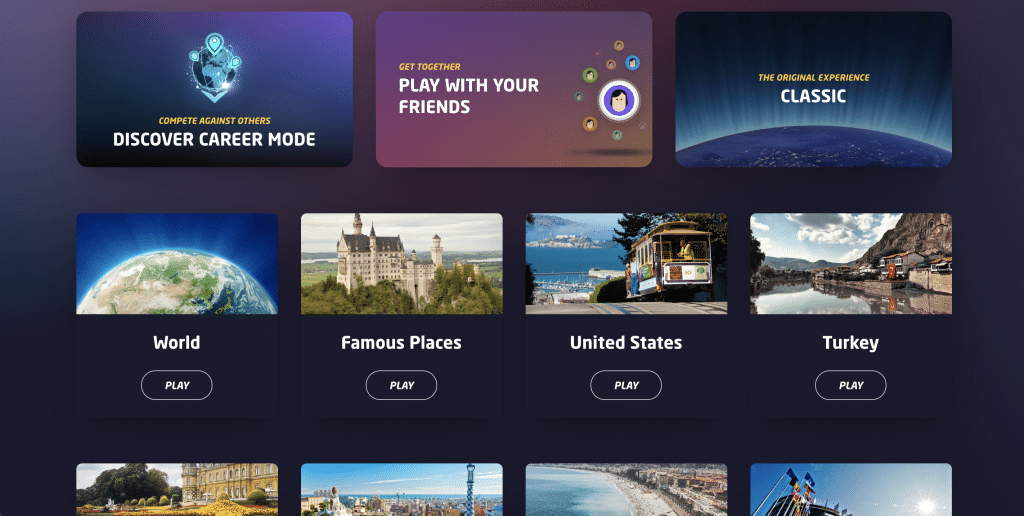Click the Famous Places castle thumbnail
Screen dimensions: 1024x516
(x=402, y=264)
